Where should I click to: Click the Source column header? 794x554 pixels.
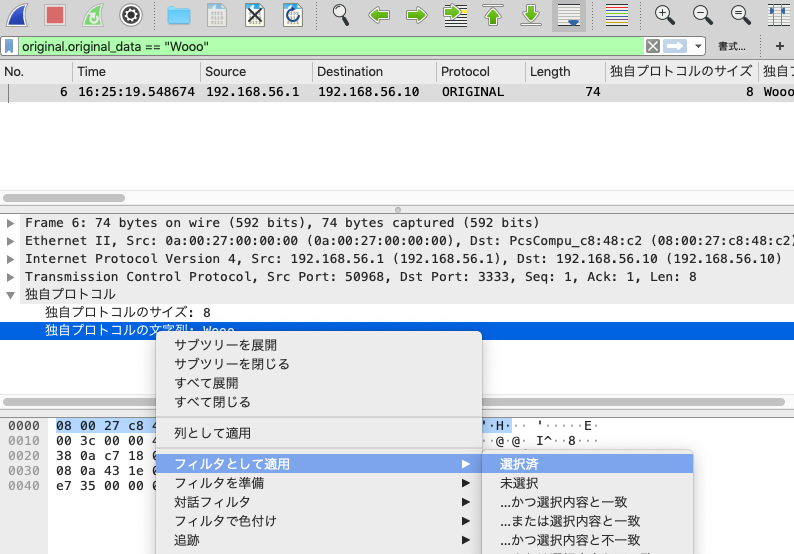(x=225, y=72)
